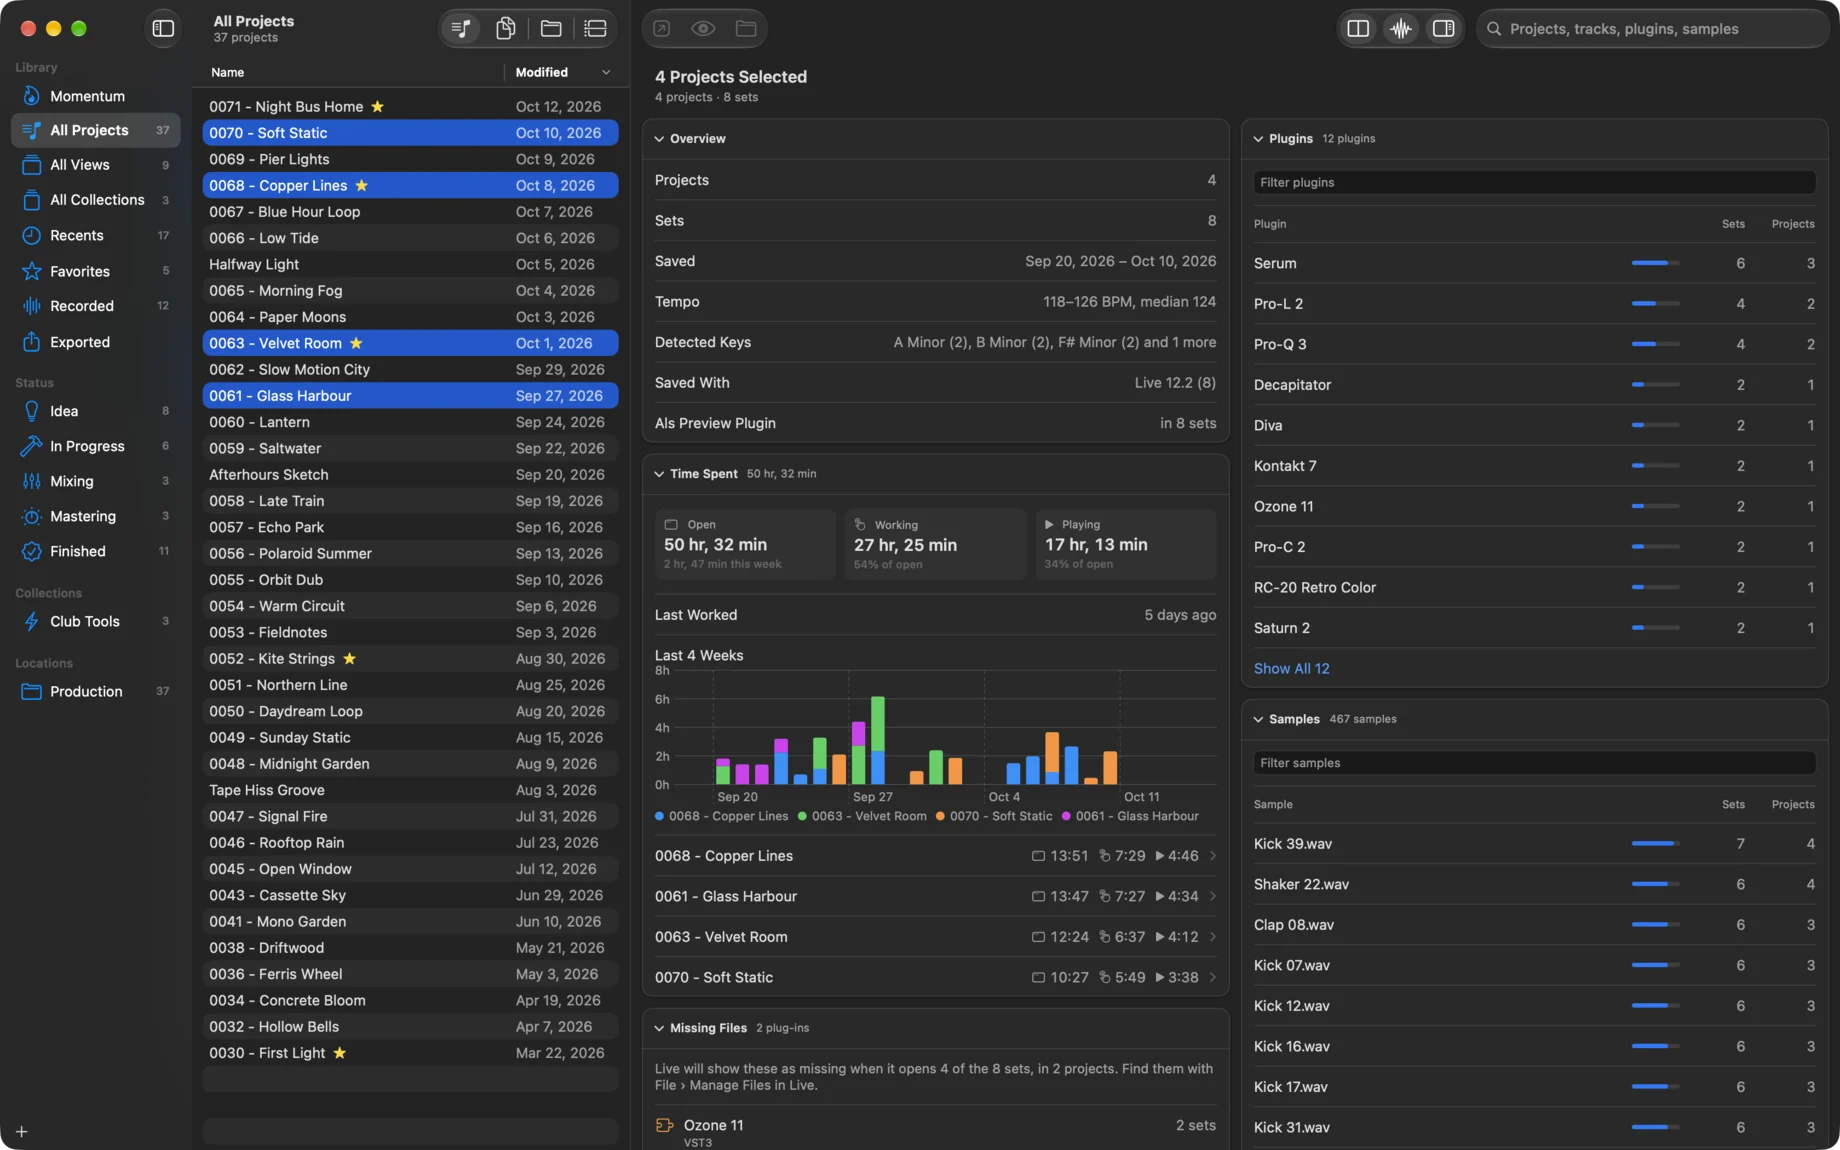Collapse the Overview section
1840x1150 pixels.
(659, 139)
